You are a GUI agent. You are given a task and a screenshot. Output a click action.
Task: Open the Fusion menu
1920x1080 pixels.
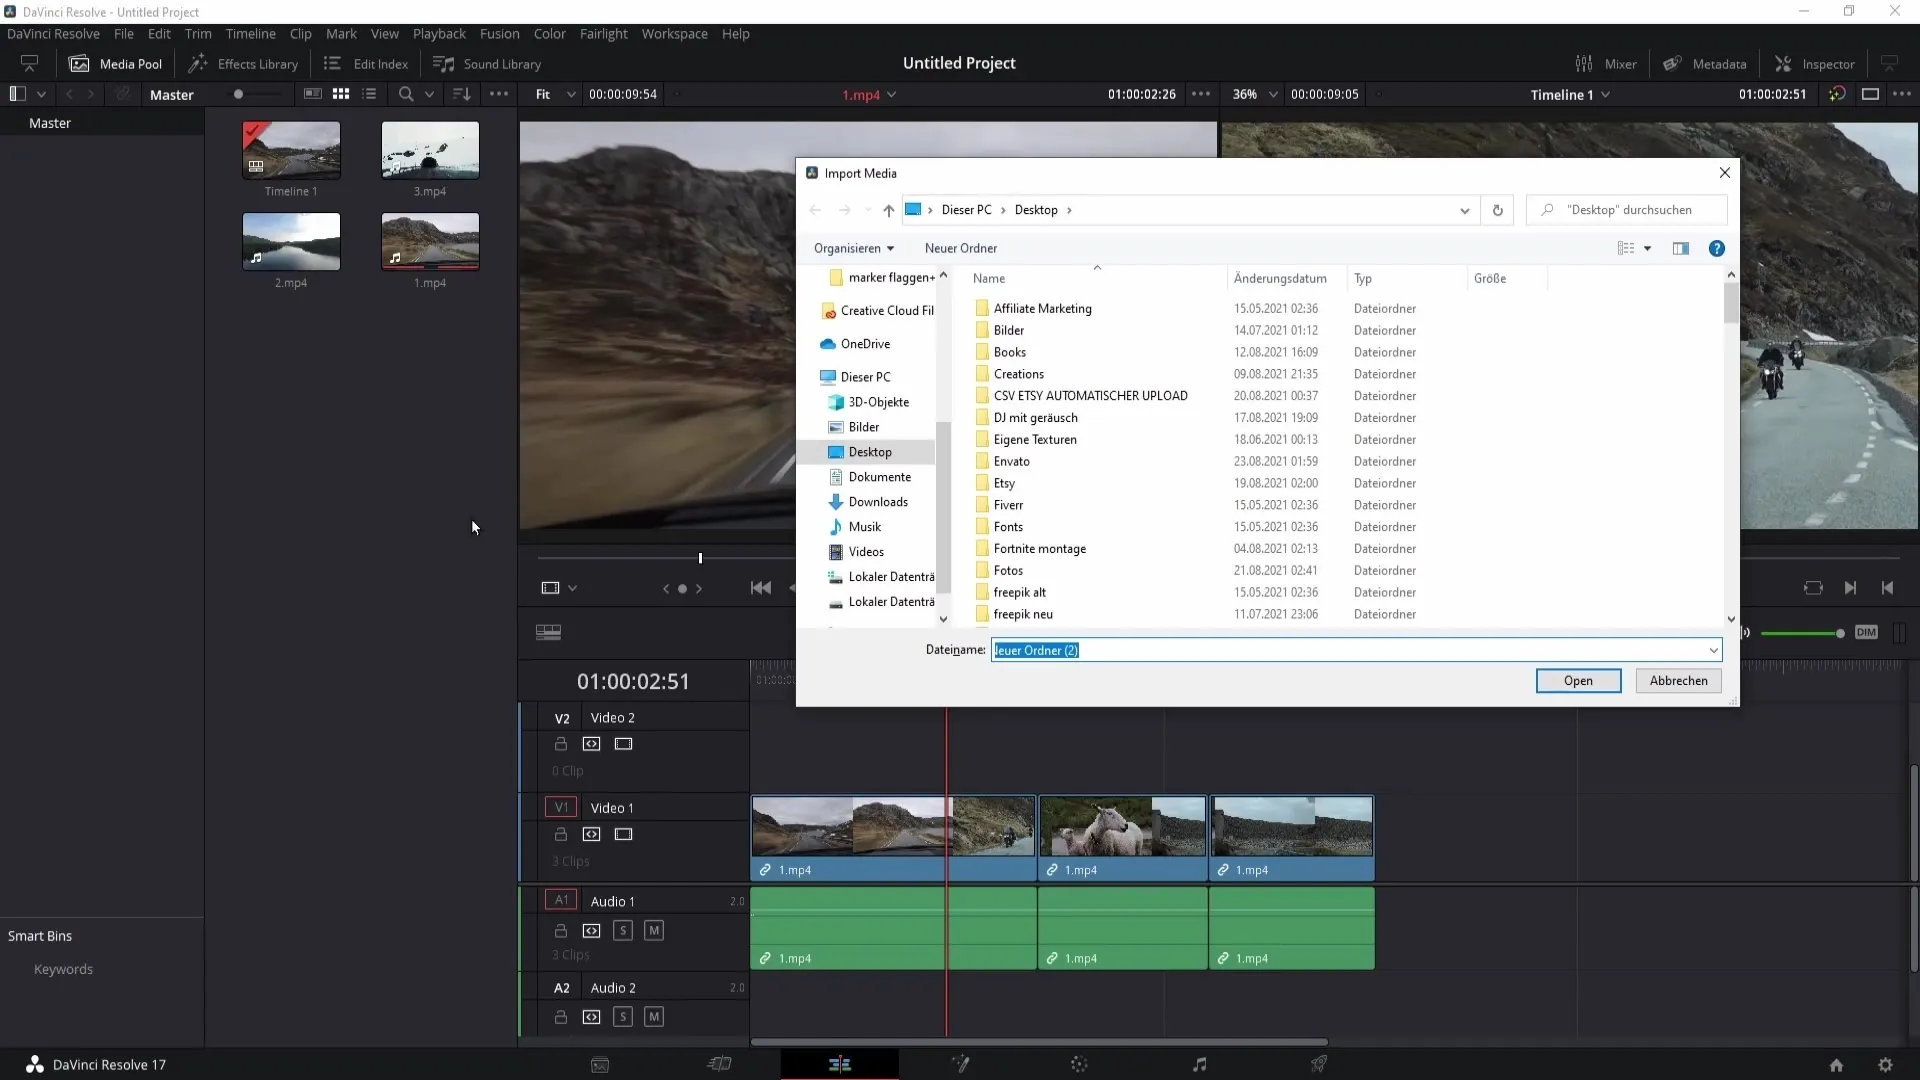pos(499,33)
